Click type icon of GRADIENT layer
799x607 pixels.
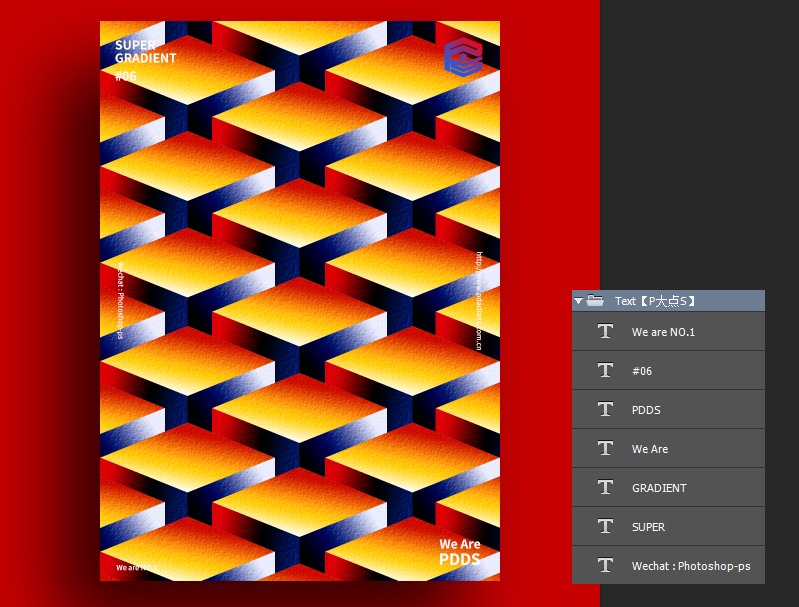605,487
